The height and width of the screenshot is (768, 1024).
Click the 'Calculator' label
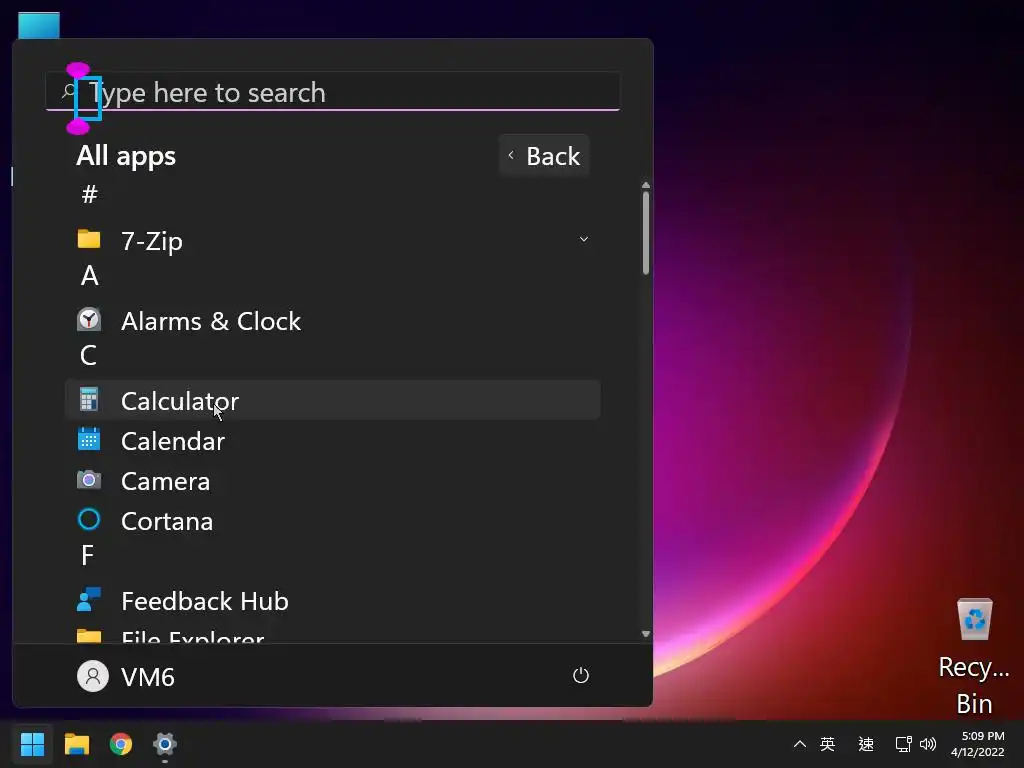point(180,401)
